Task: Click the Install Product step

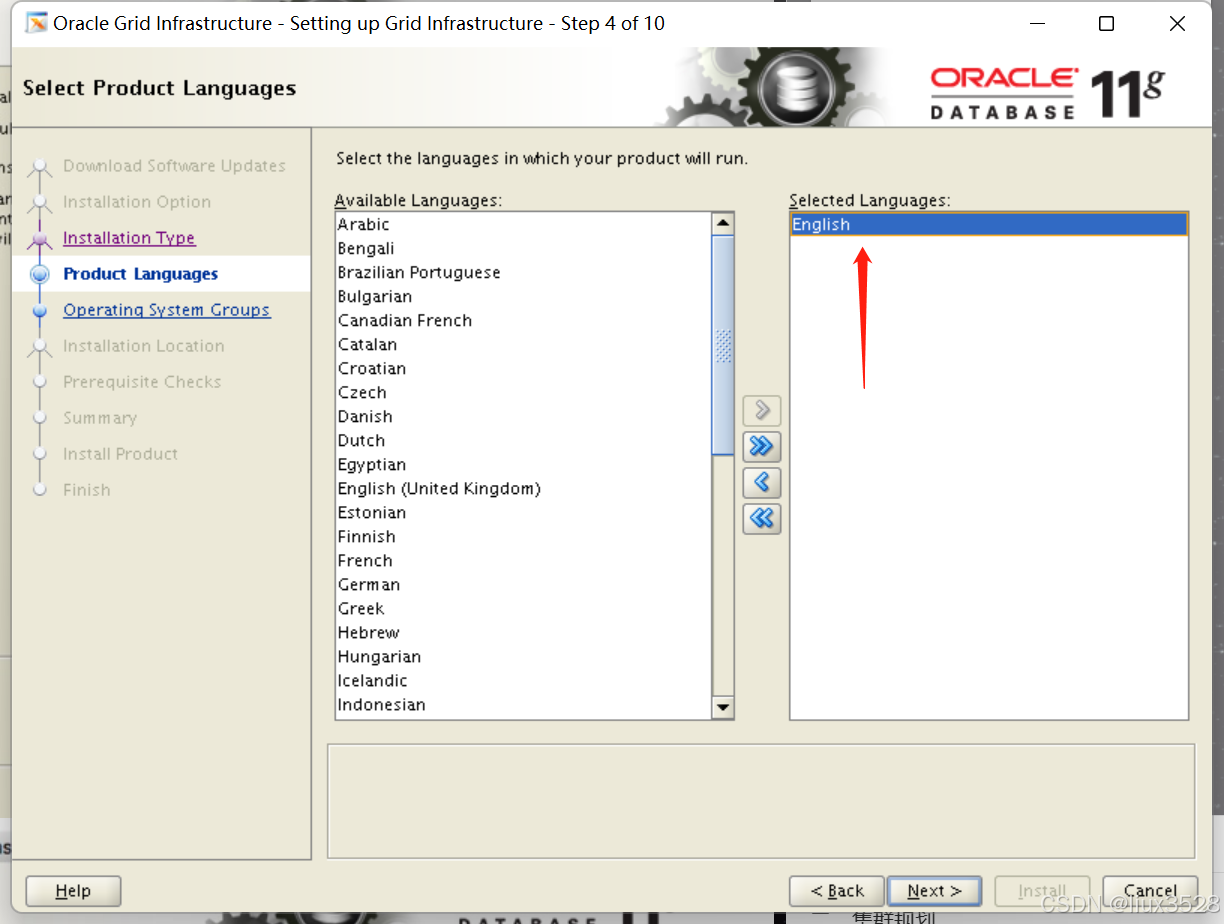Action: point(120,454)
